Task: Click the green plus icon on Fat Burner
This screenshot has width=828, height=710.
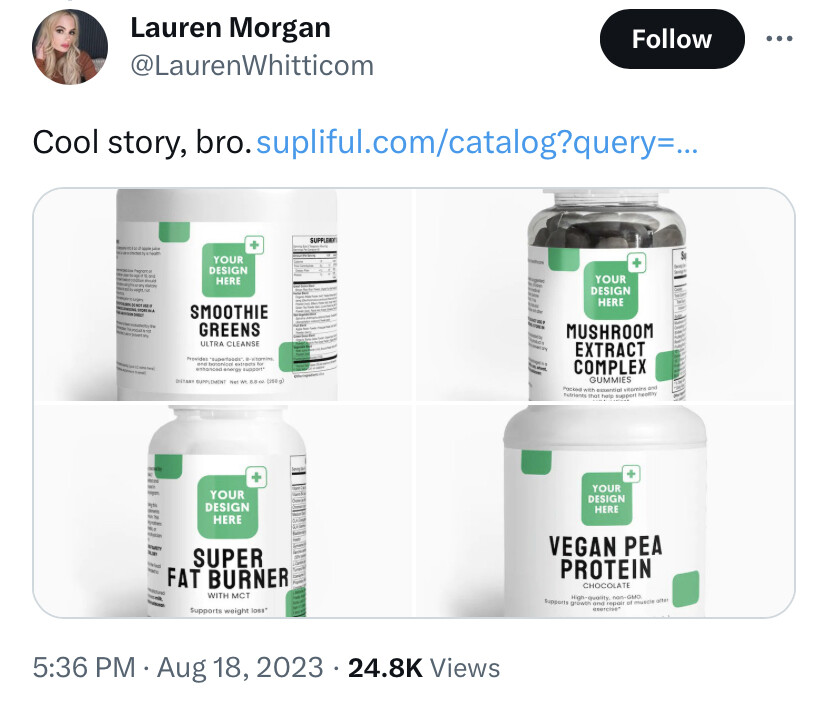Action: (257, 477)
